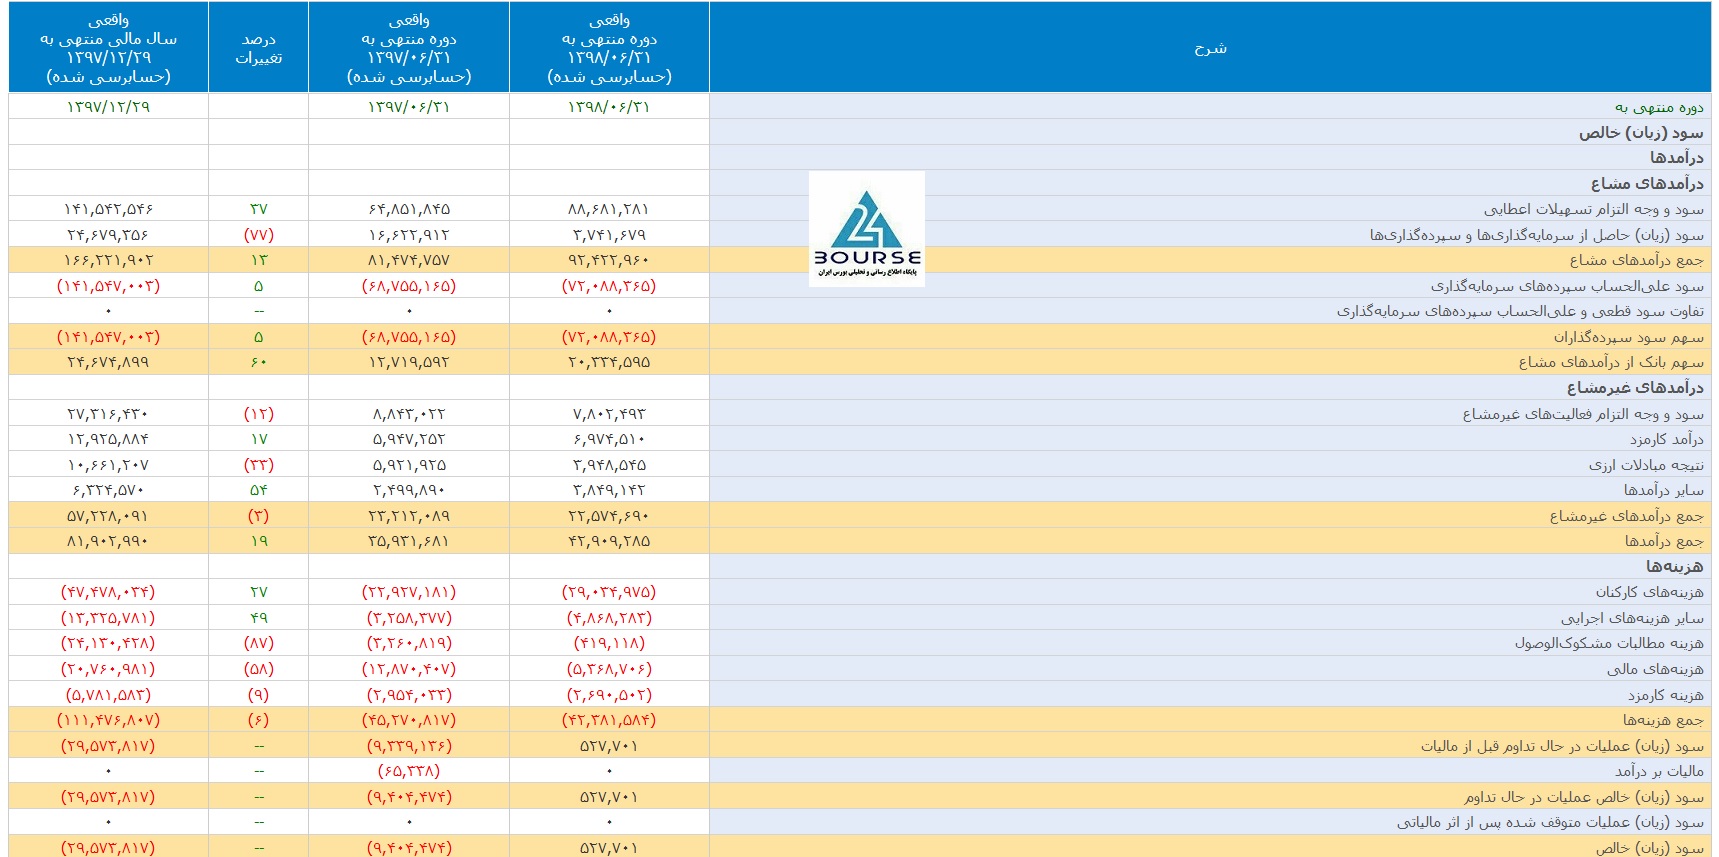Select the value ۴۲,۹۰۹,۲۸۵
The image size is (1719, 857).
coord(609,541)
